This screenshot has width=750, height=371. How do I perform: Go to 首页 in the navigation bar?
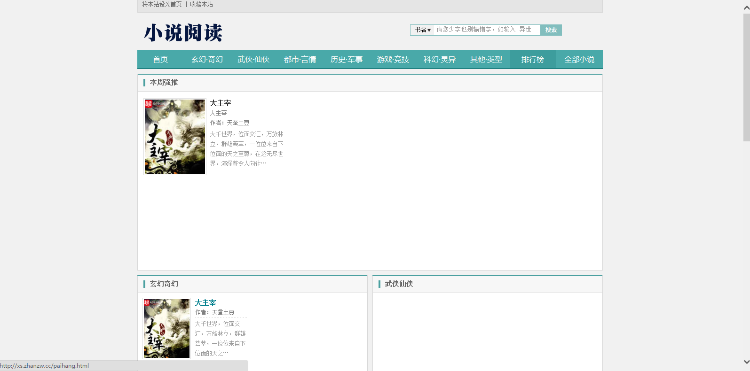tap(160, 60)
